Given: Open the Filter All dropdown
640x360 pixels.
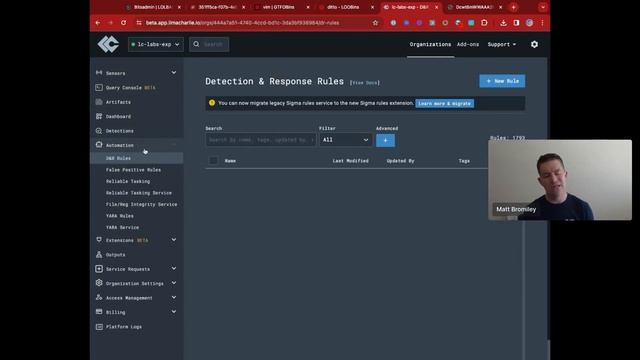Looking at the screenshot, I should pyautogui.click(x=346, y=140).
